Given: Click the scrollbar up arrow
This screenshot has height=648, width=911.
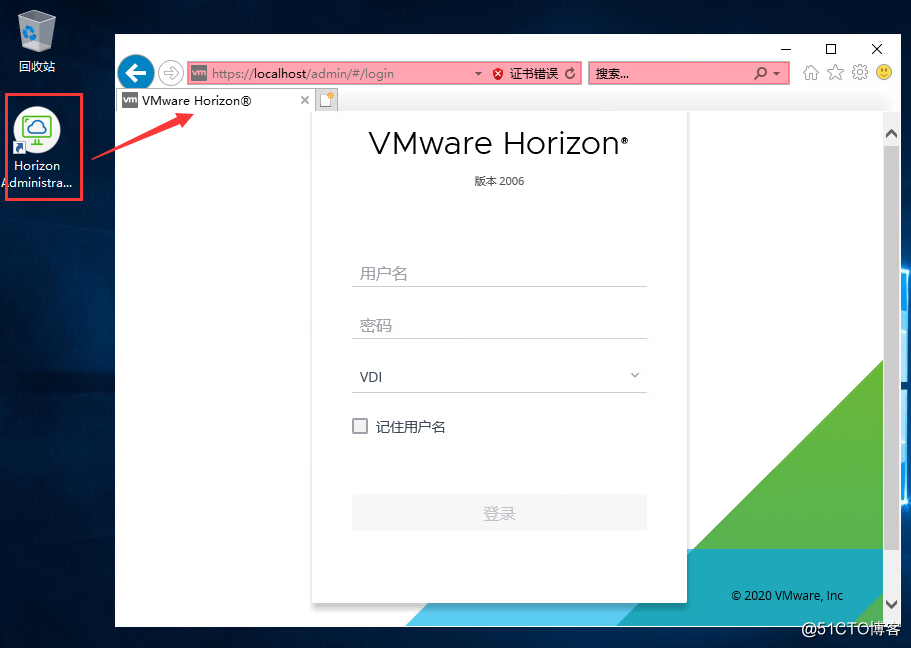Looking at the screenshot, I should pos(891,134).
